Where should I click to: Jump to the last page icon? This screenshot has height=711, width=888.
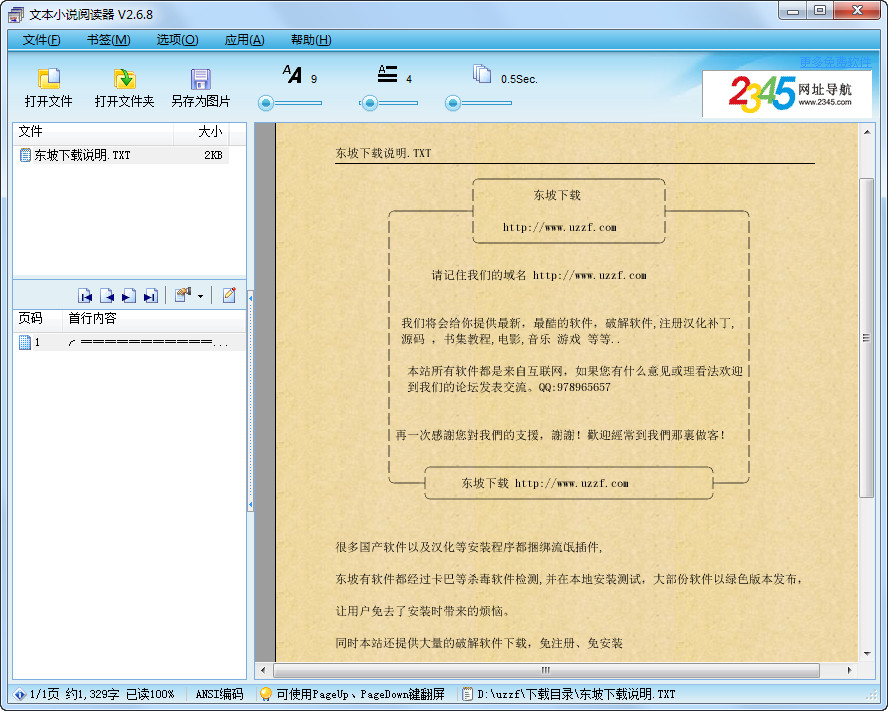pos(151,295)
